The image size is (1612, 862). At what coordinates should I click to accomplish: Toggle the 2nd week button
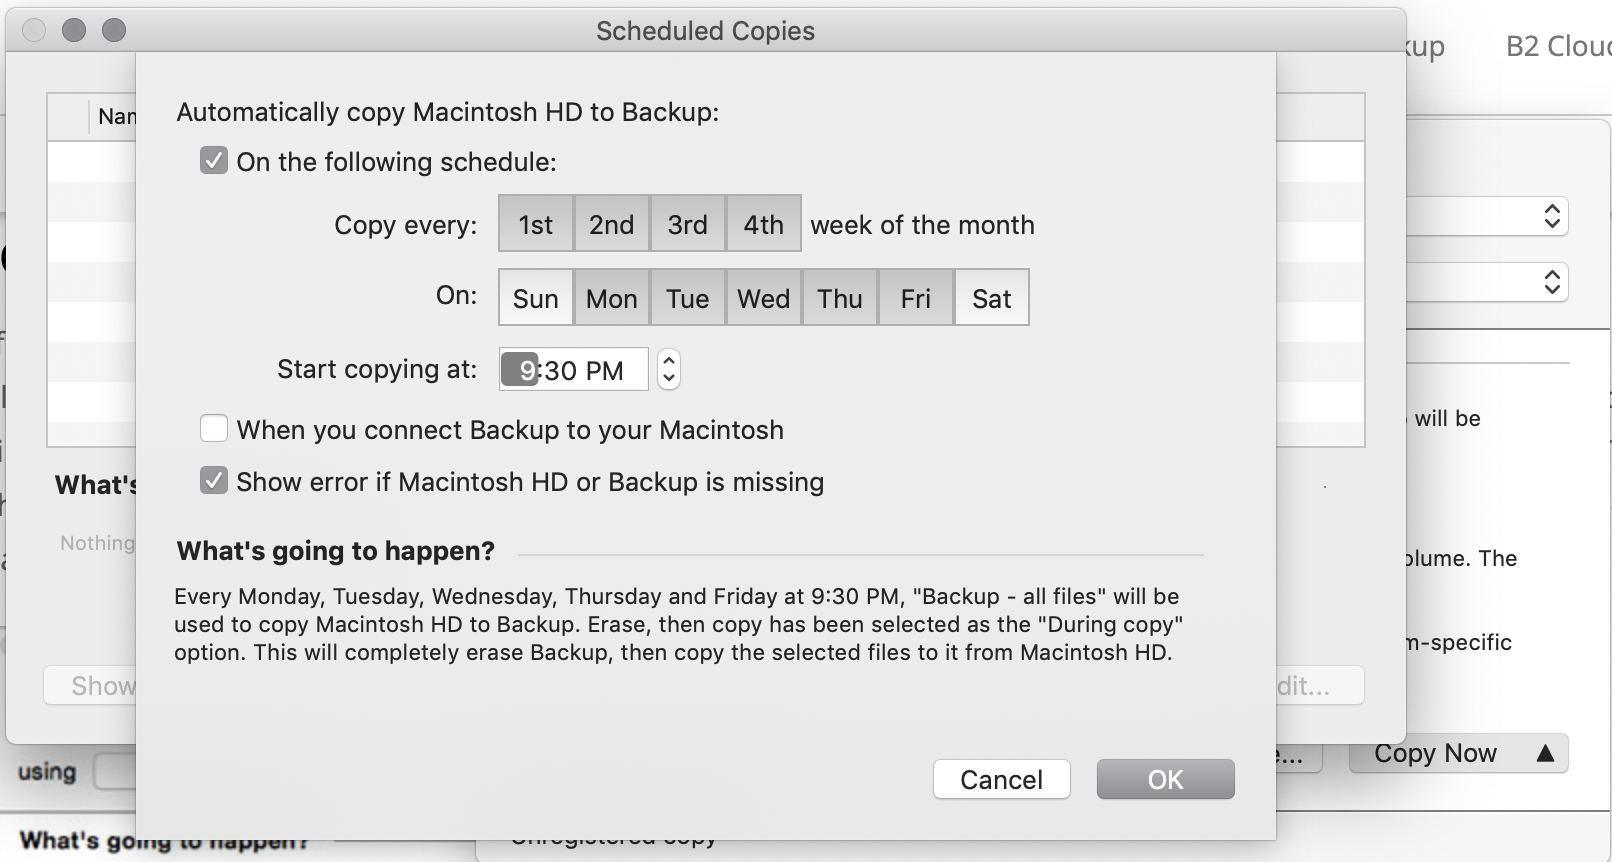pos(612,224)
